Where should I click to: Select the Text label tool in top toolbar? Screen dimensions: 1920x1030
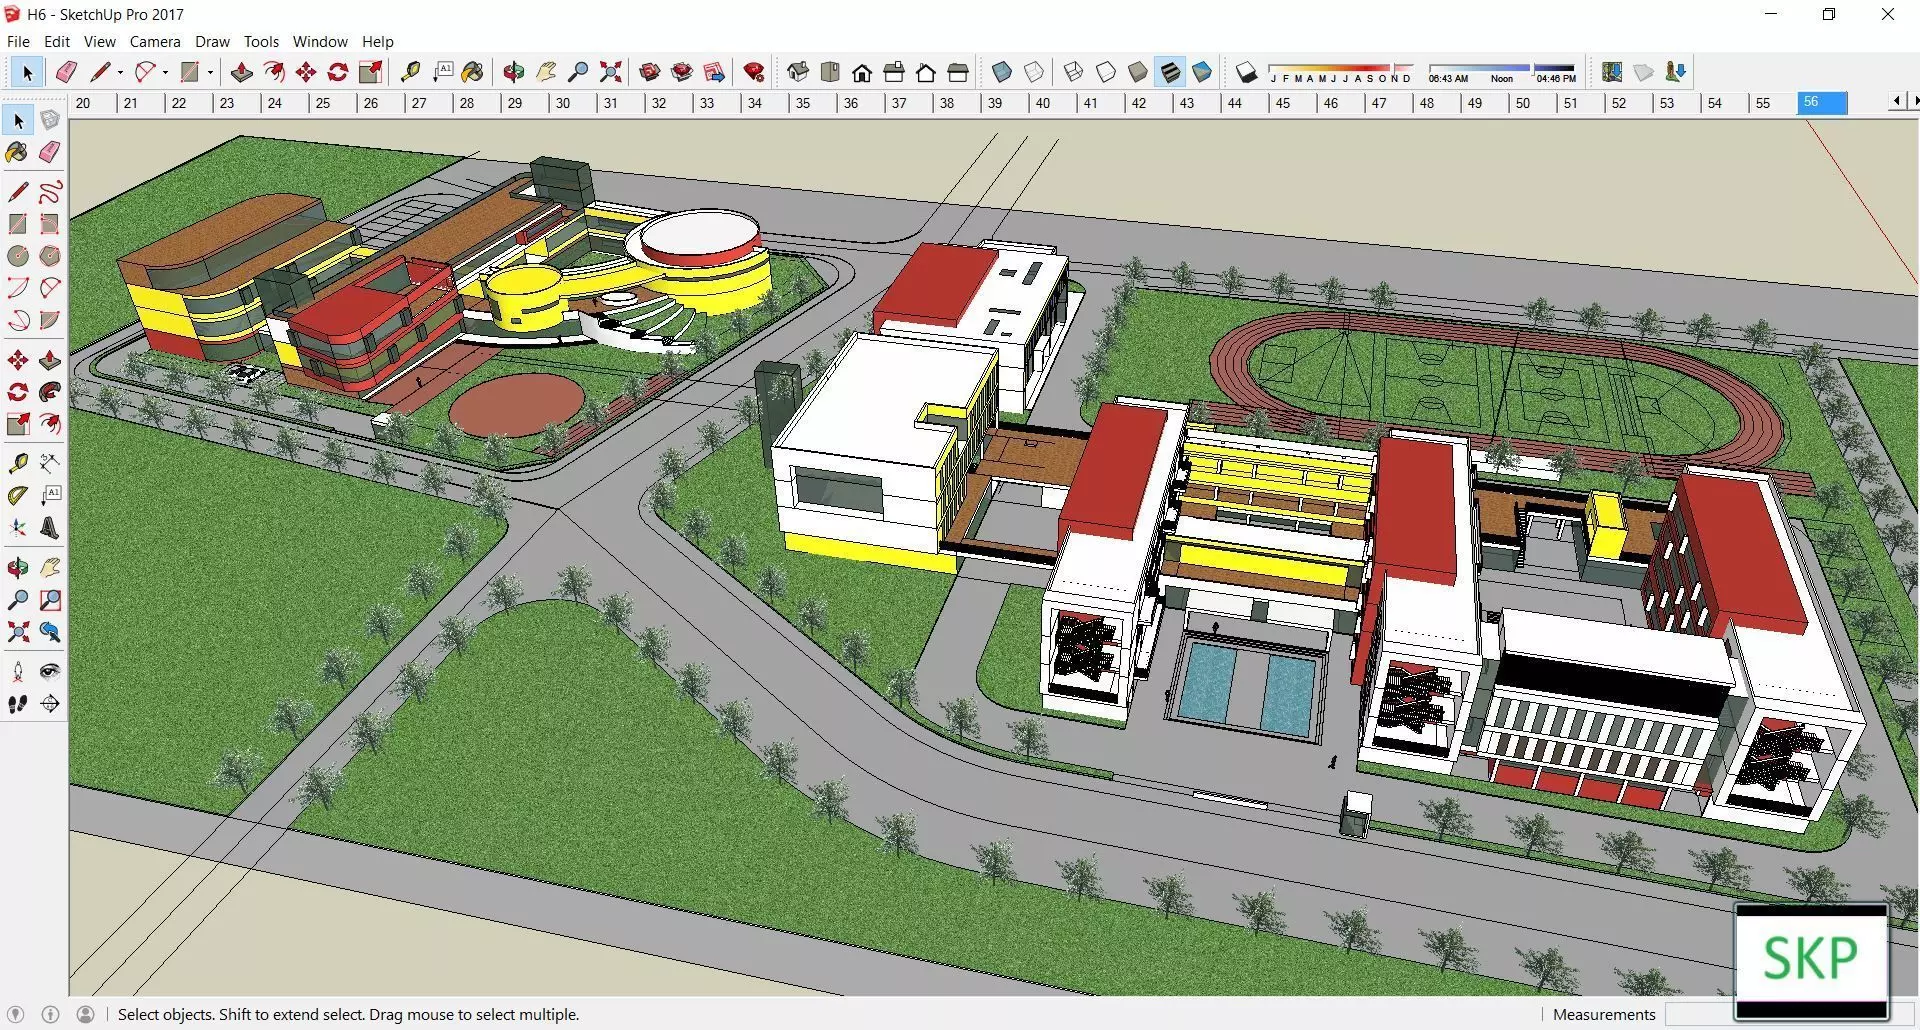(442, 72)
